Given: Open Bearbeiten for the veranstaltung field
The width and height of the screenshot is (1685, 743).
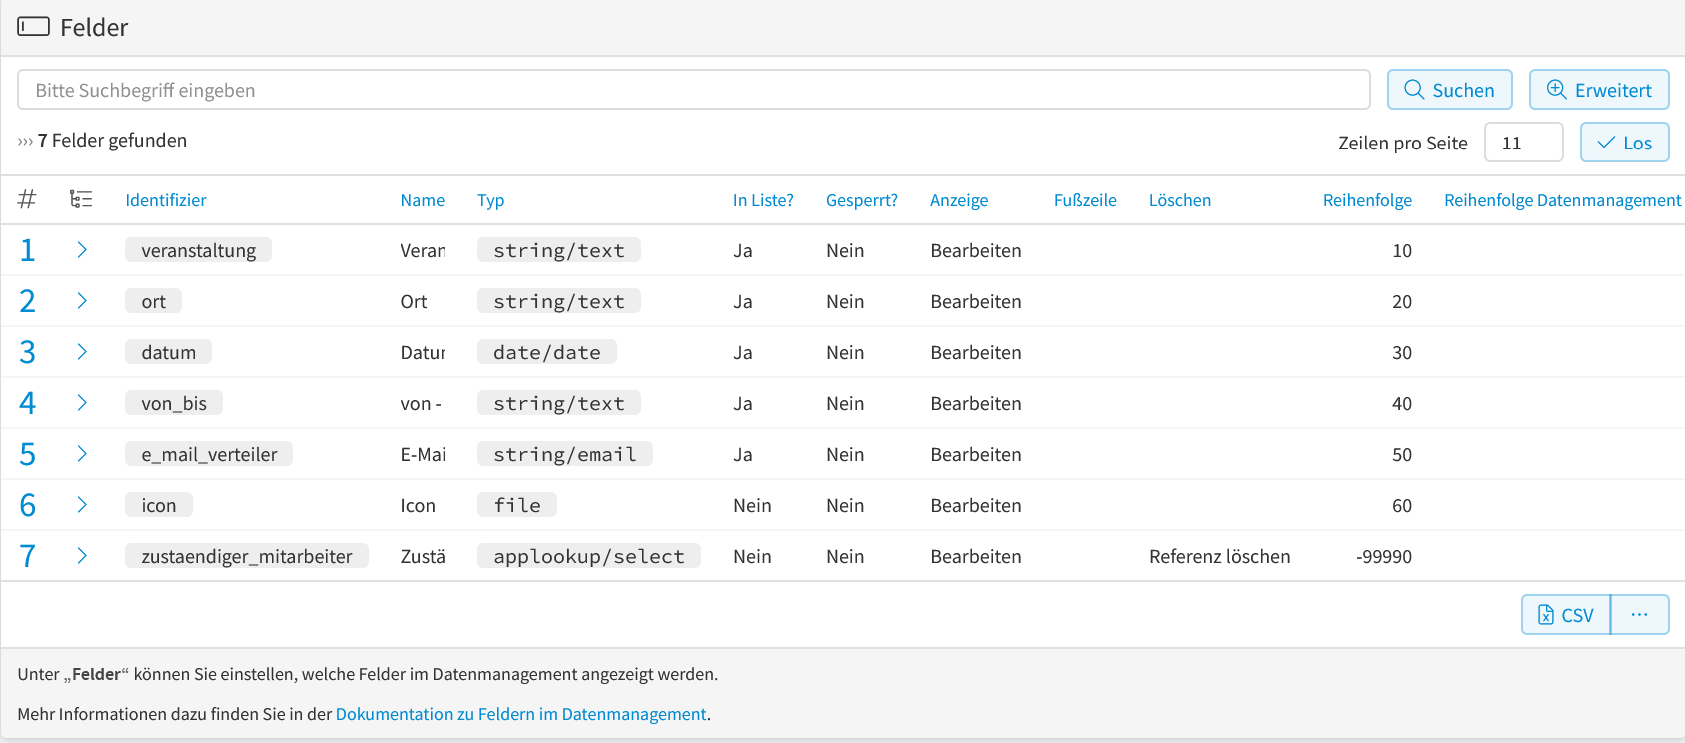Looking at the screenshot, I should [976, 250].
